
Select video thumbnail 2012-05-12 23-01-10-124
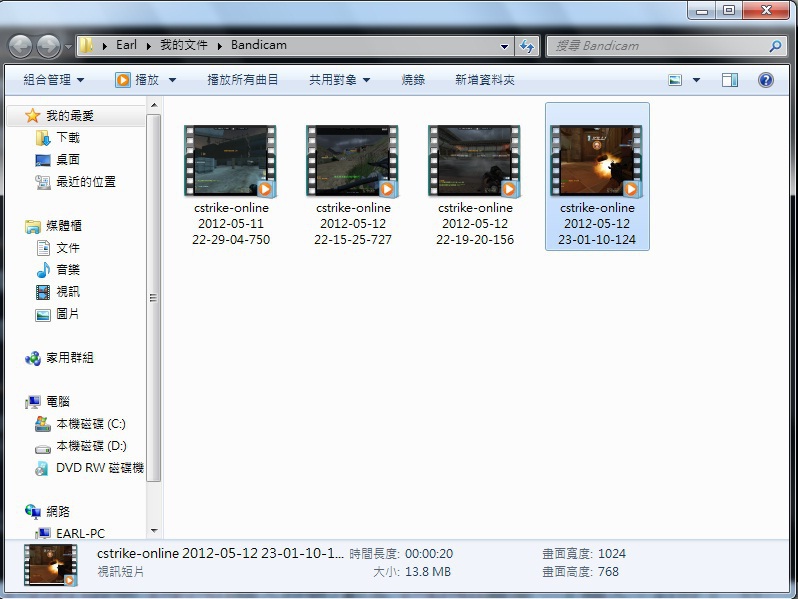click(597, 161)
